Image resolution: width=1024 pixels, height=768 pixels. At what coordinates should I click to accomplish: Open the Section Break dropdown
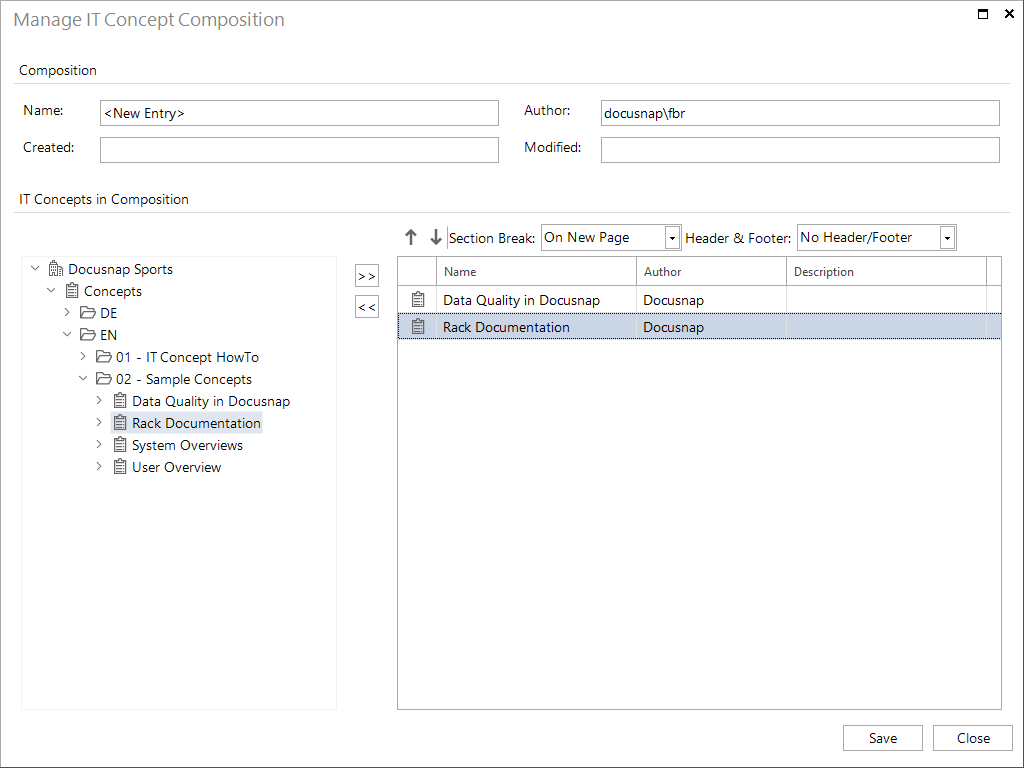672,238
